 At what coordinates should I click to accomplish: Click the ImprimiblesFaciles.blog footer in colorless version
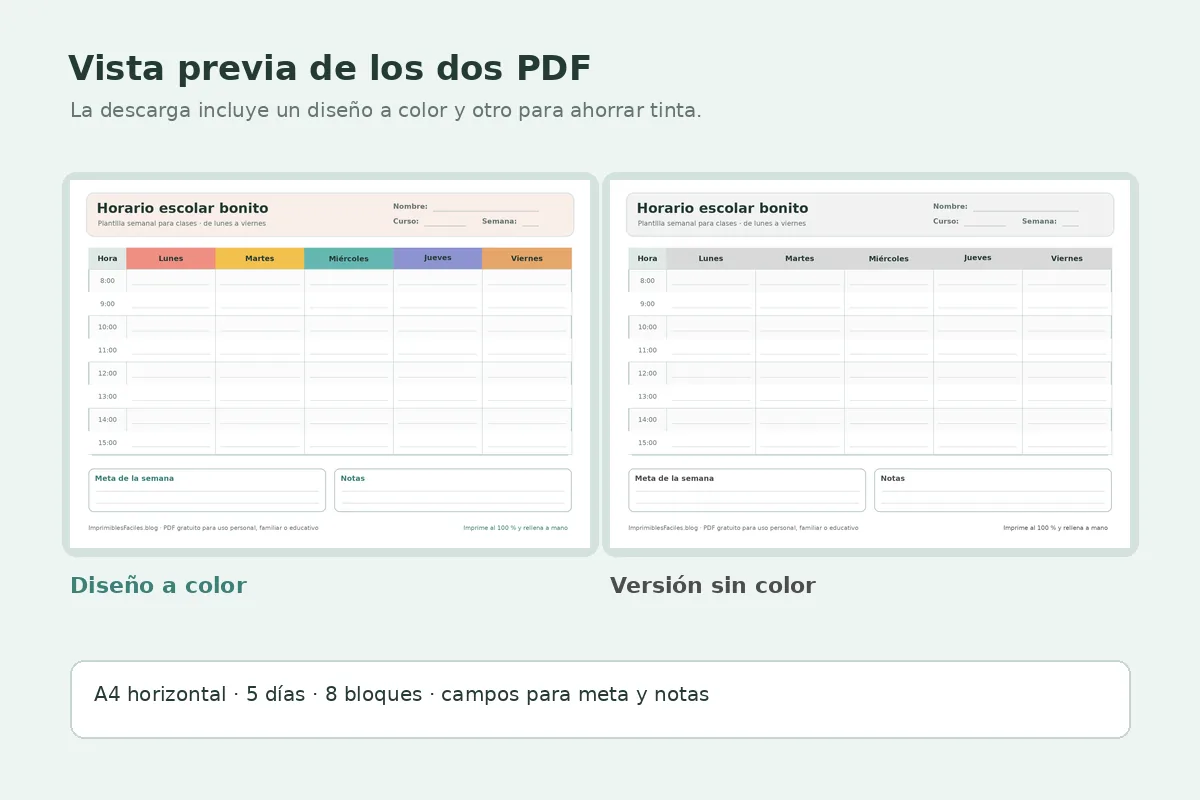tap(743, 528)
